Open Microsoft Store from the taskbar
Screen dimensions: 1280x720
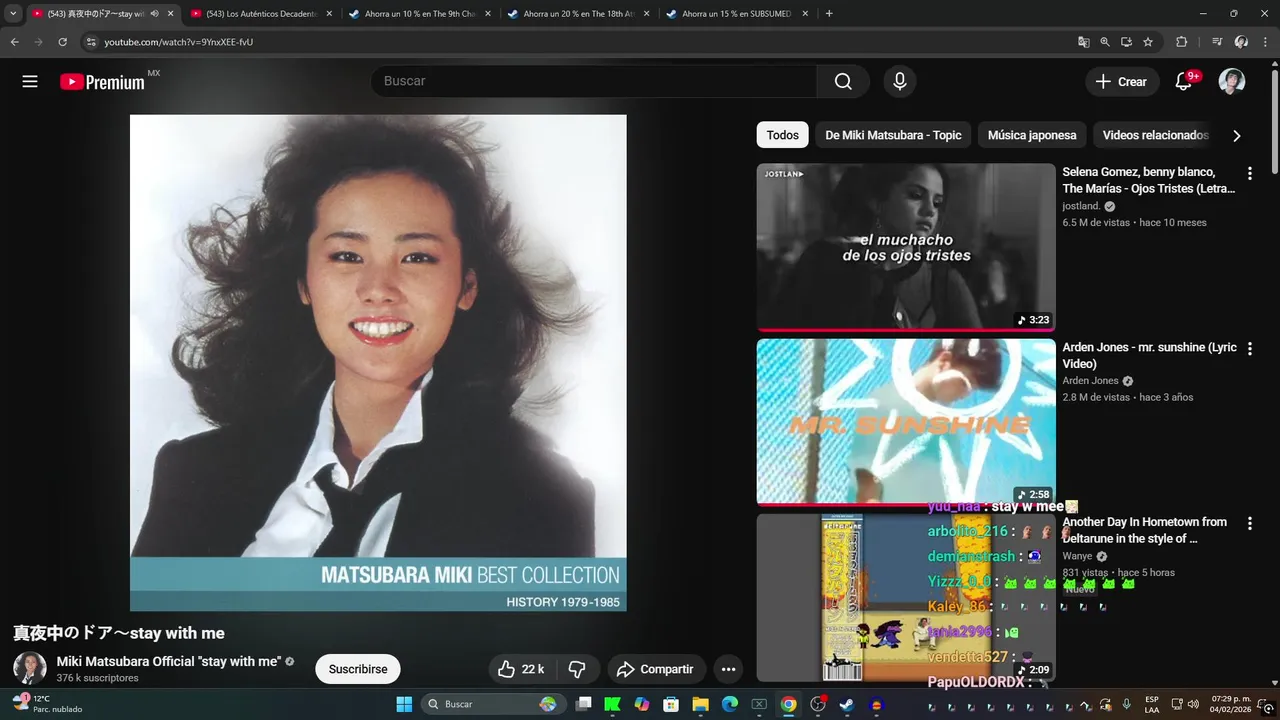671,704
